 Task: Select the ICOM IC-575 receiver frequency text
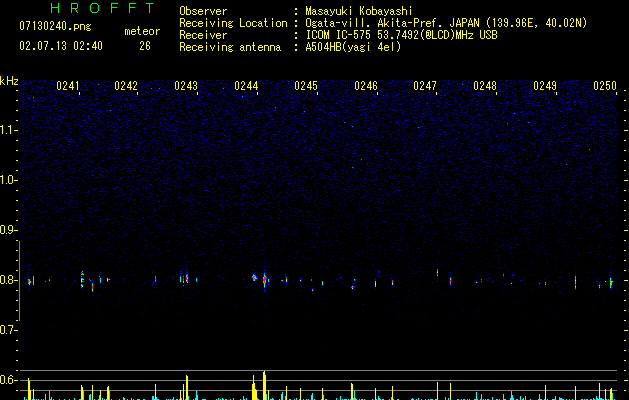point(401,35)
